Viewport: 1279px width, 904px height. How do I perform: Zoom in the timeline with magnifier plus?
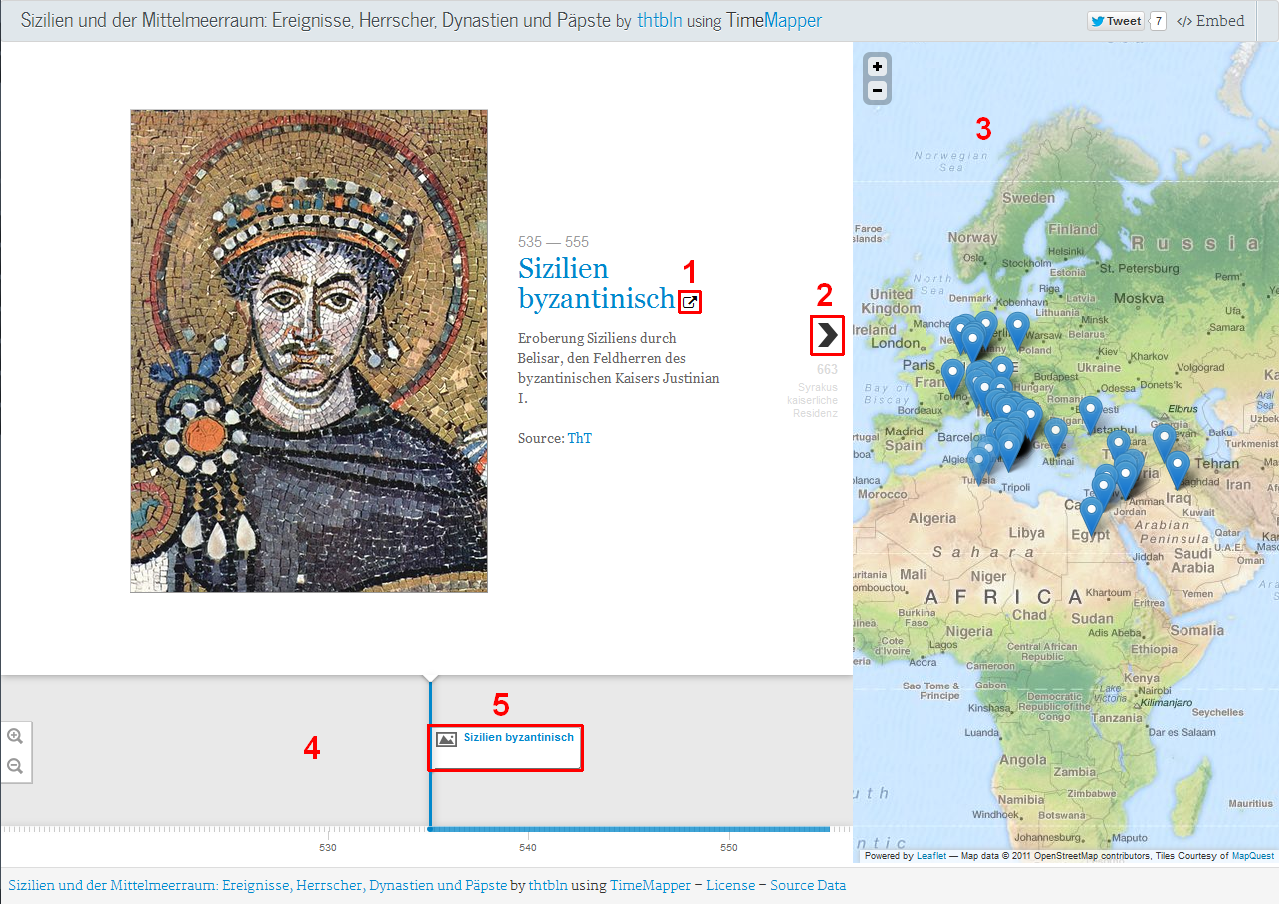15,736
